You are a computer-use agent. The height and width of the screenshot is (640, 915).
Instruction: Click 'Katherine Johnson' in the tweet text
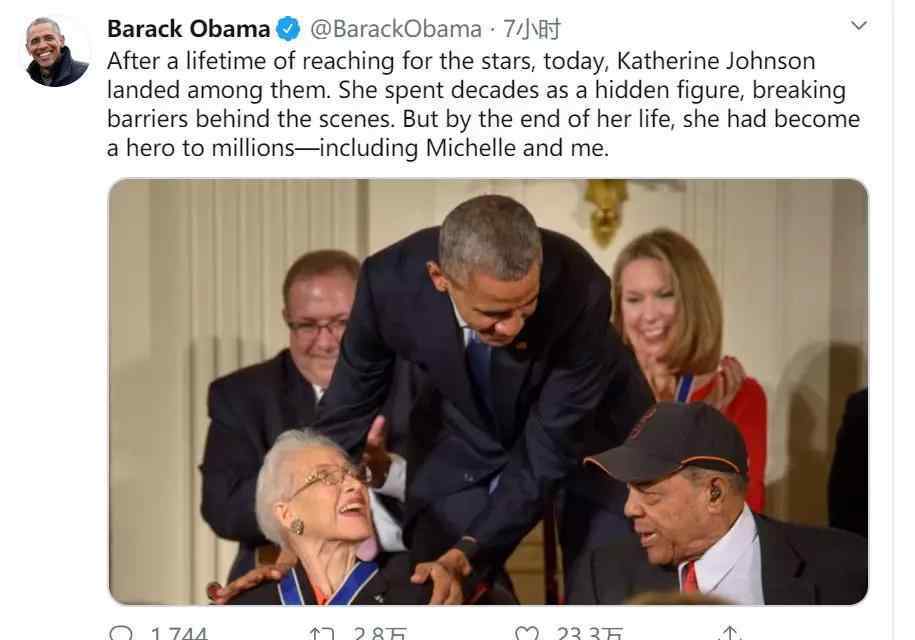point(715,61)
